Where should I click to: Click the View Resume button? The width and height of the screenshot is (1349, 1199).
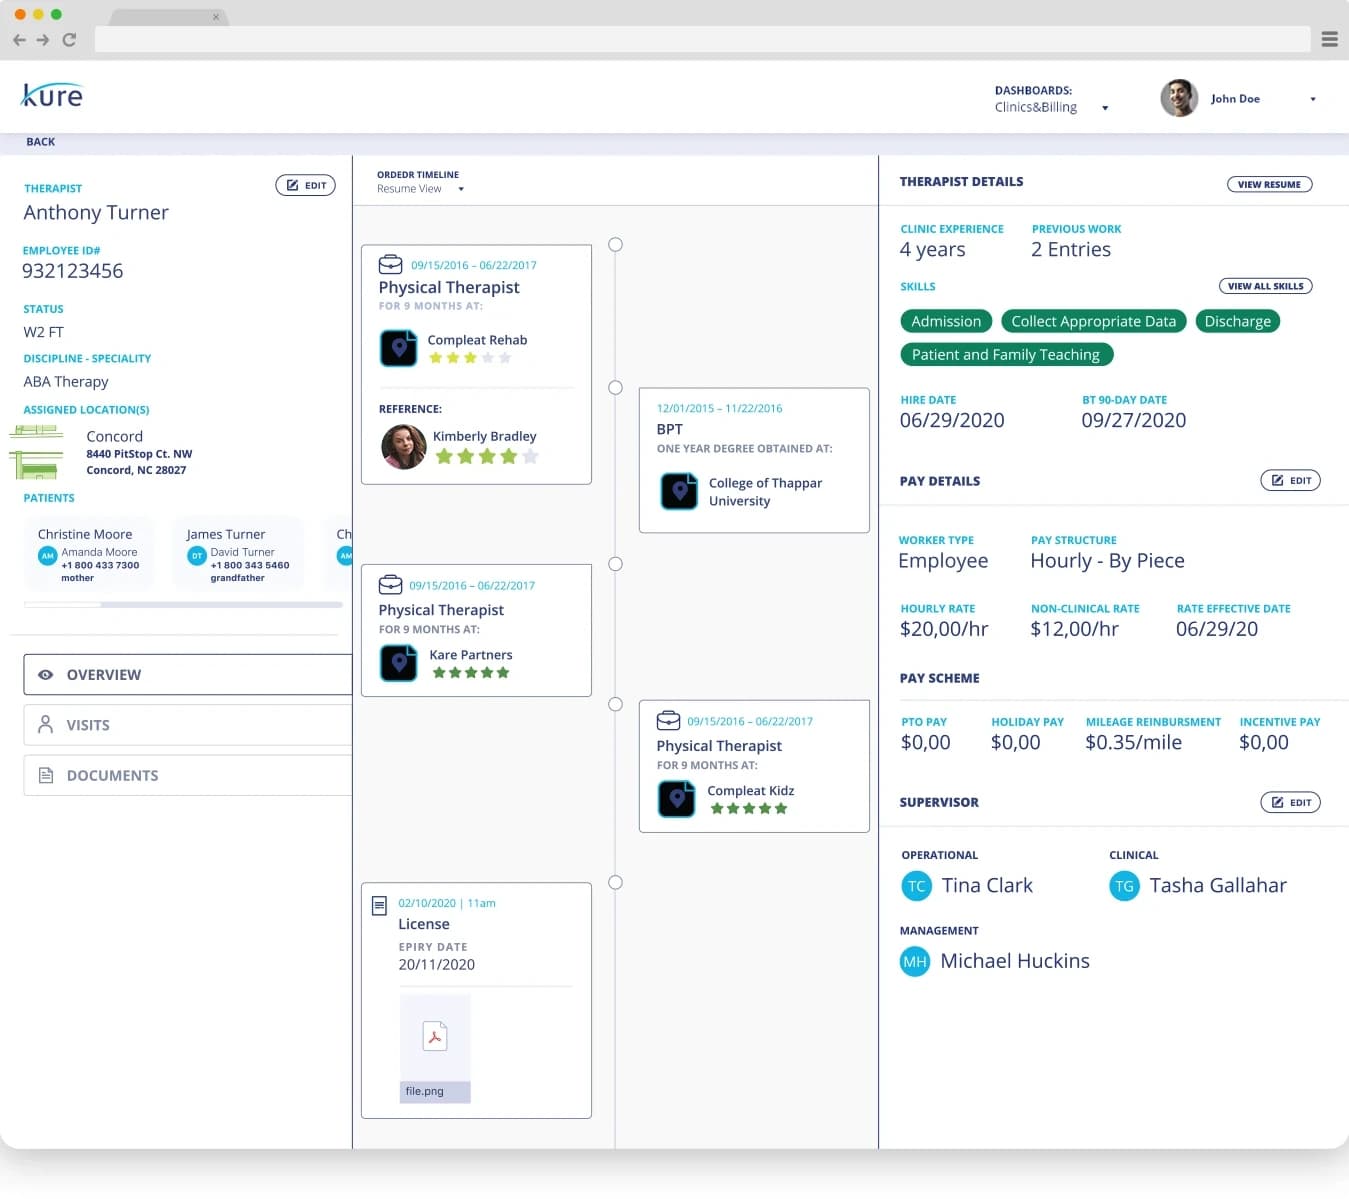(x=1269, y=184)
